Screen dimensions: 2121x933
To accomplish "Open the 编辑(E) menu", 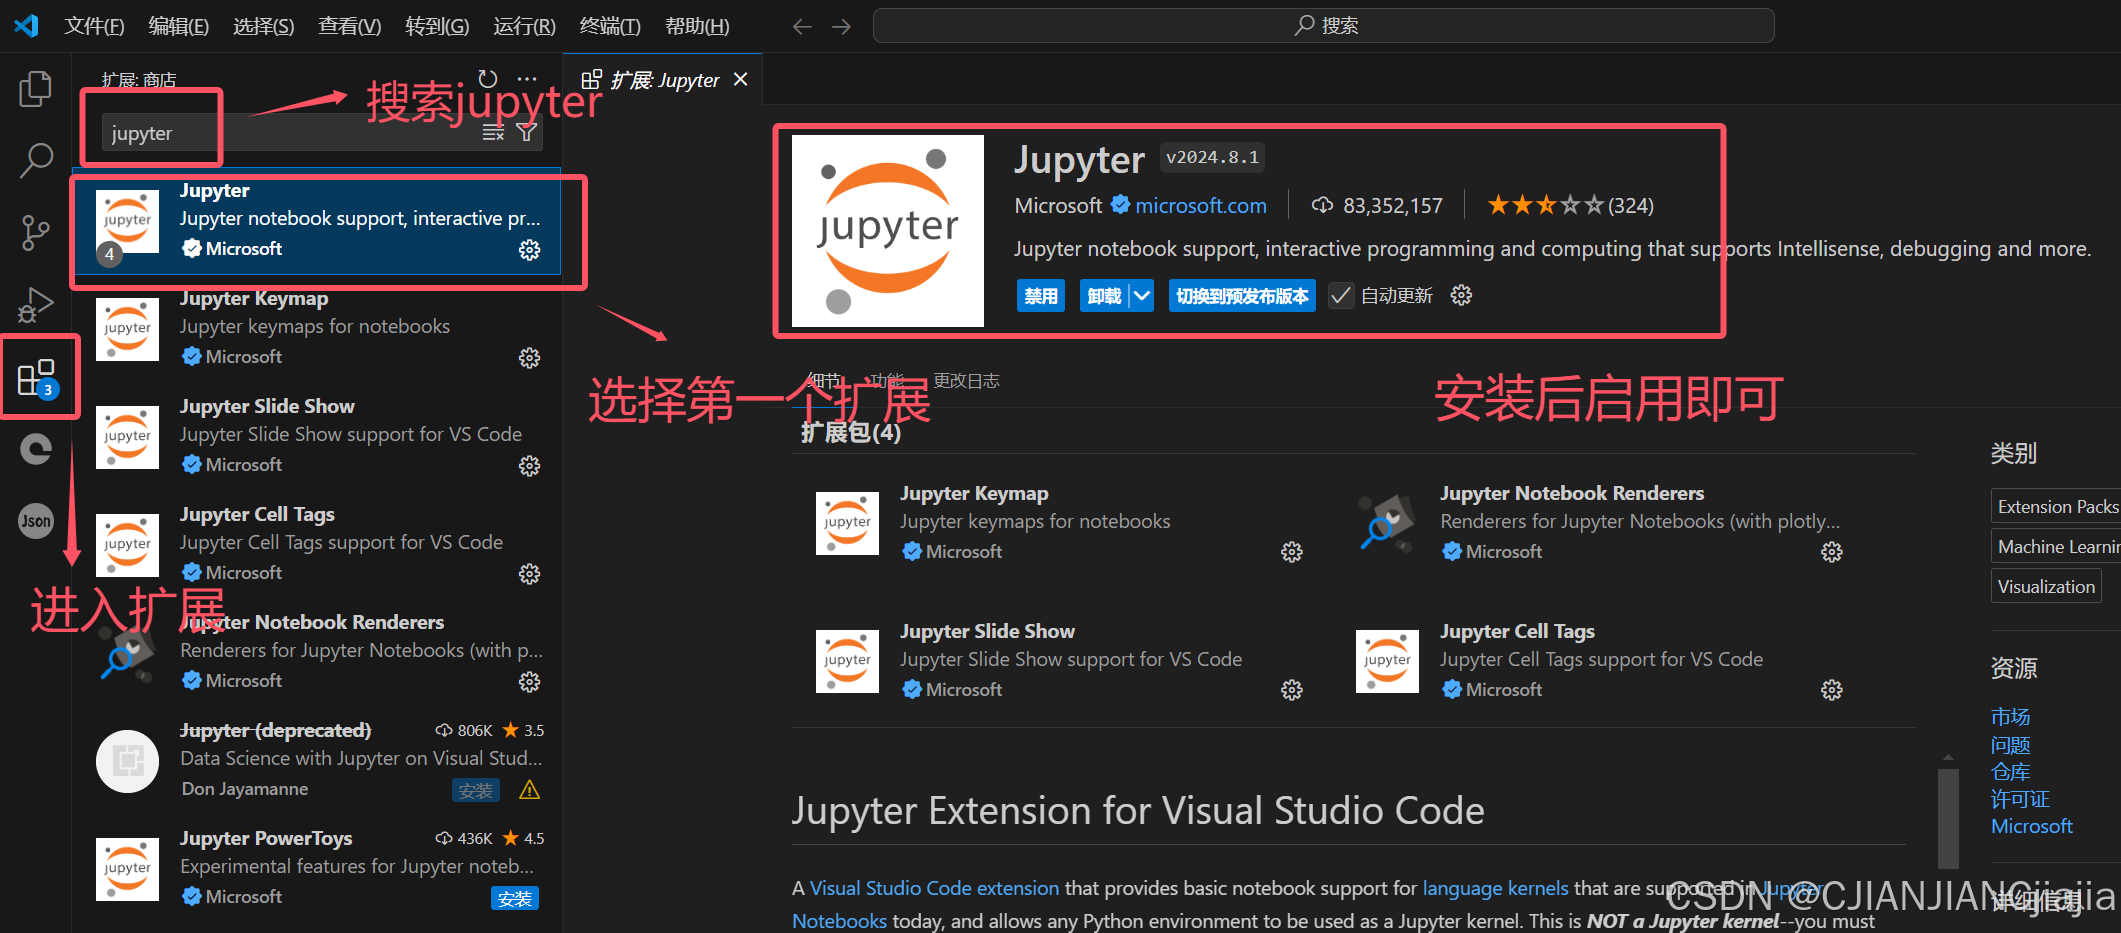I will 179,26.
